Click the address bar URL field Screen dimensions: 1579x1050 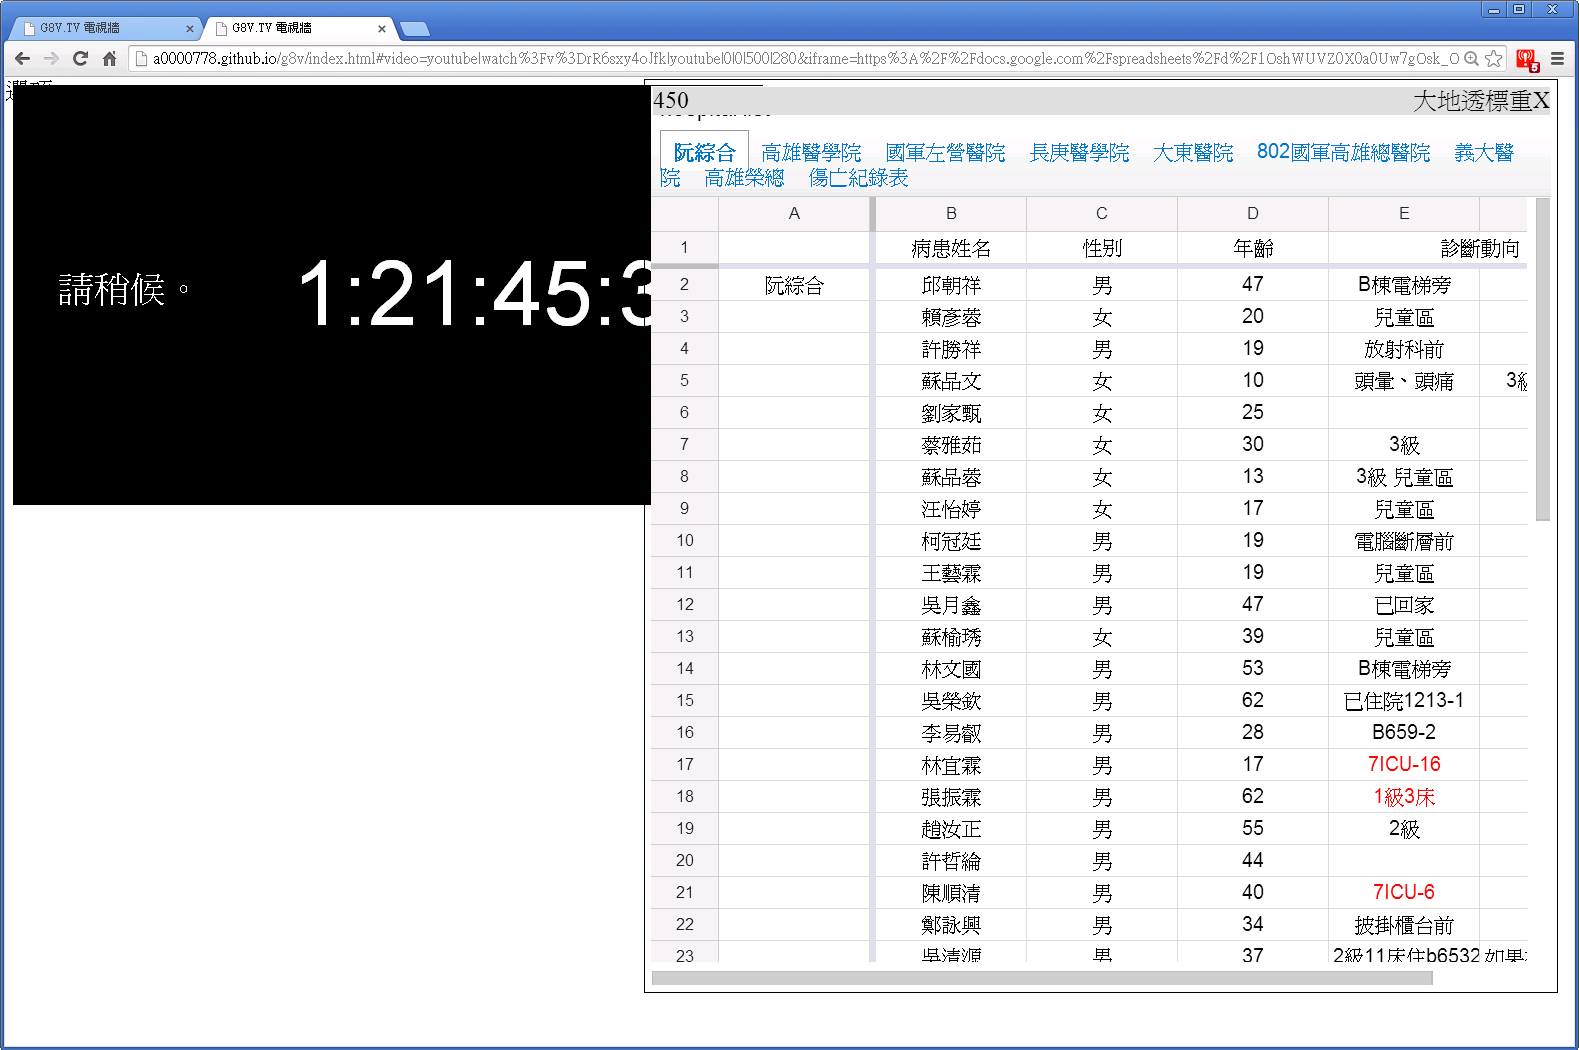click(800, 59)
